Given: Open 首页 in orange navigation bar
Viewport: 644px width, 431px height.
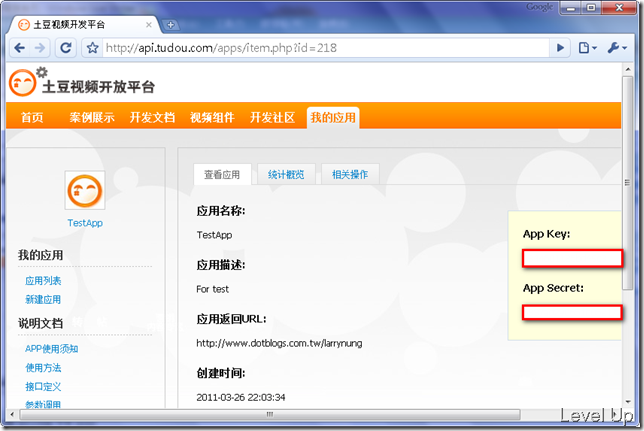Looking at the screenshot, I should click(x=32, y=118).
